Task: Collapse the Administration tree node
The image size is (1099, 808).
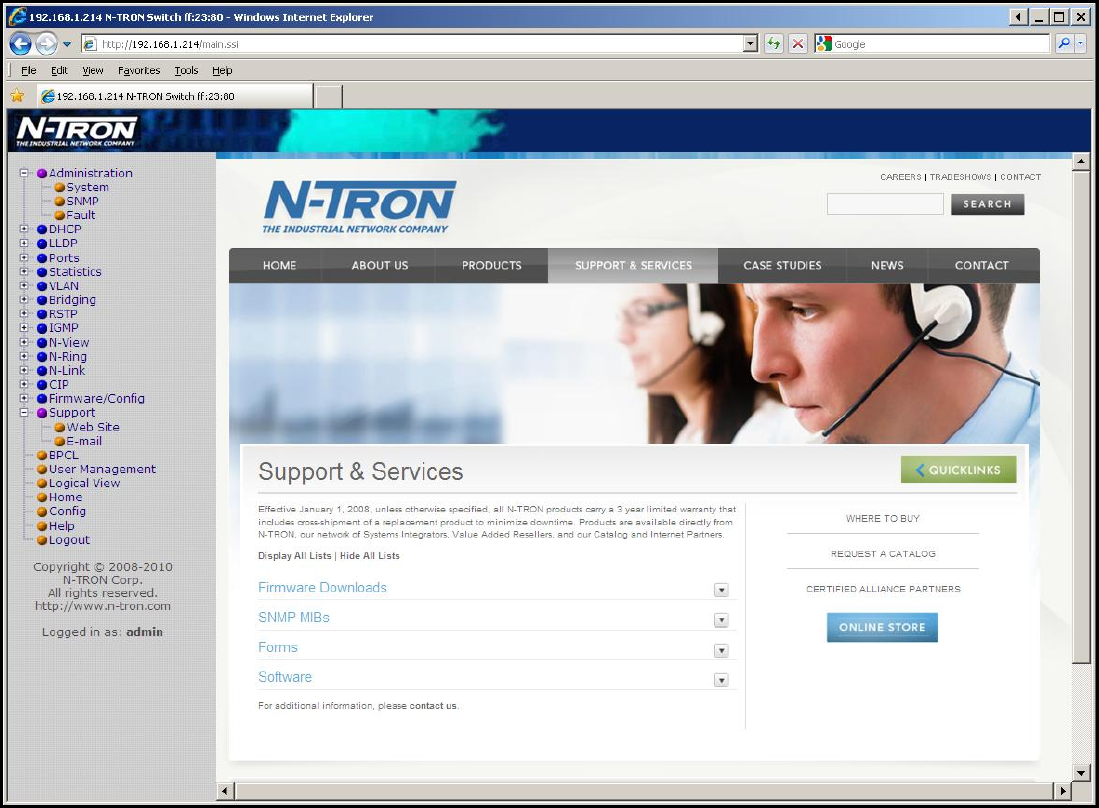Action: click(x=24, y=172)
